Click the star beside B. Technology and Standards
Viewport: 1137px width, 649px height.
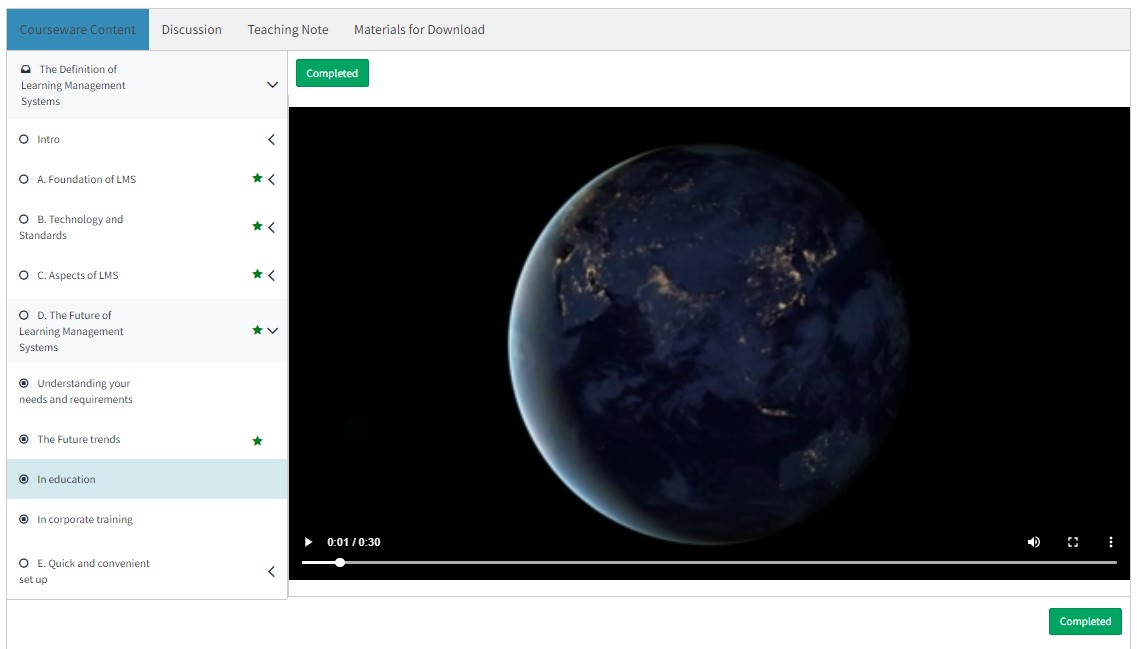pos(257,227)
